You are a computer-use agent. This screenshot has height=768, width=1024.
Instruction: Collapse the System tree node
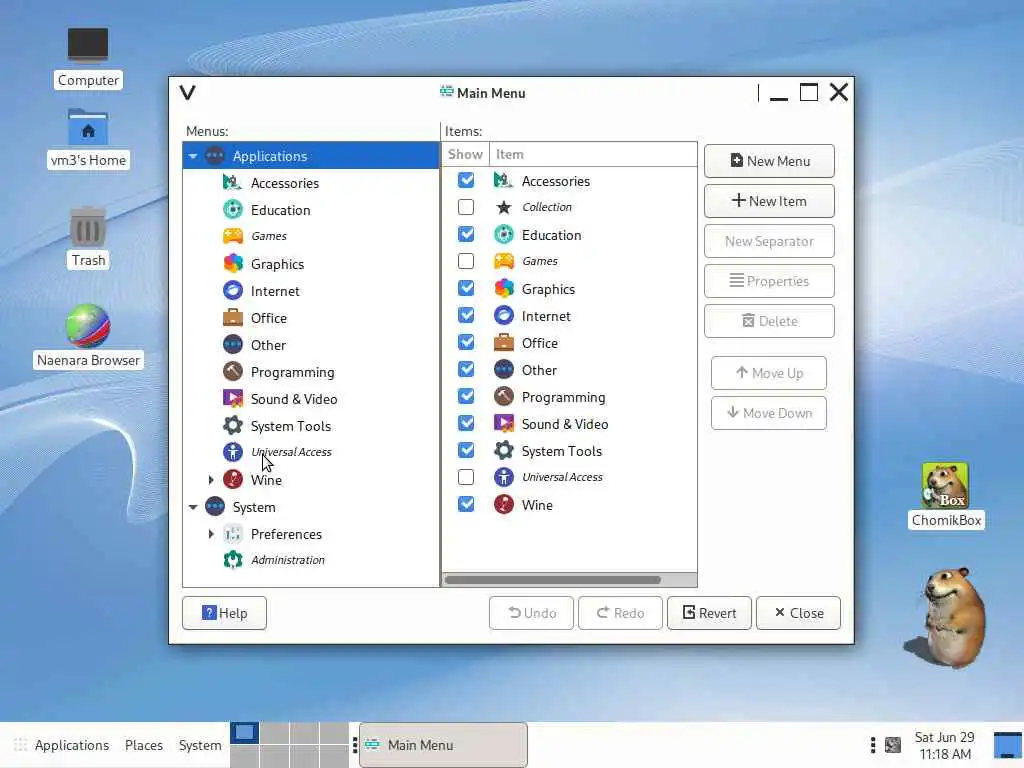[193, 507]
